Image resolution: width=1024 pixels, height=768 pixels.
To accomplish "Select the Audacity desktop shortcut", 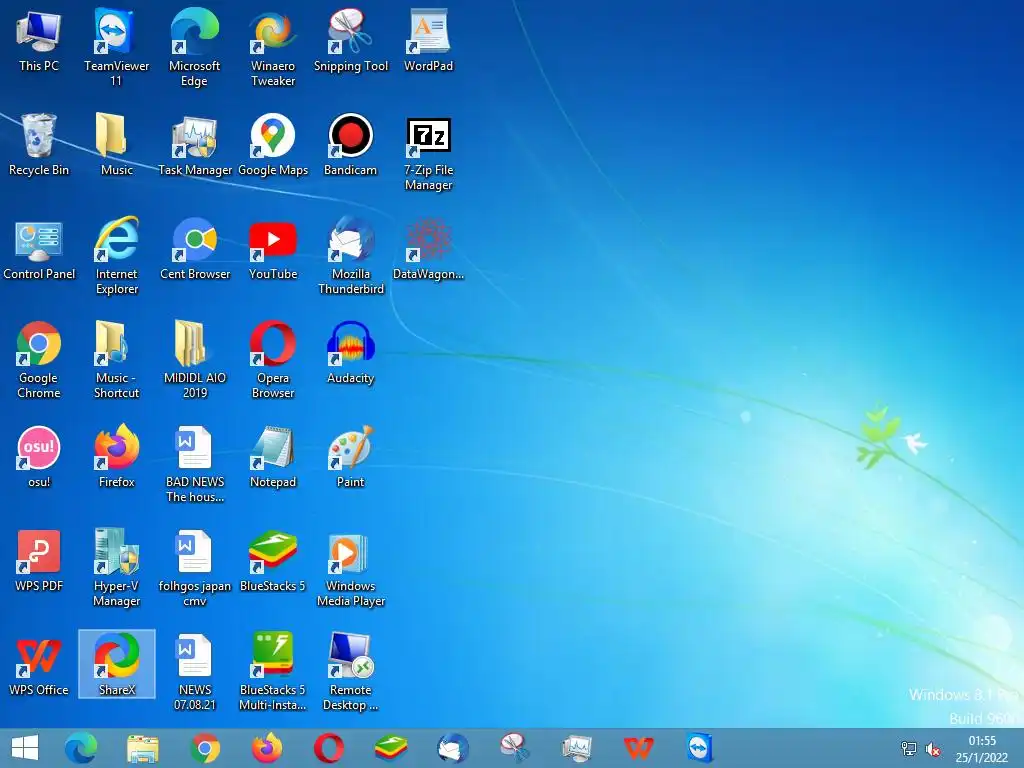I will click(351, 353).
